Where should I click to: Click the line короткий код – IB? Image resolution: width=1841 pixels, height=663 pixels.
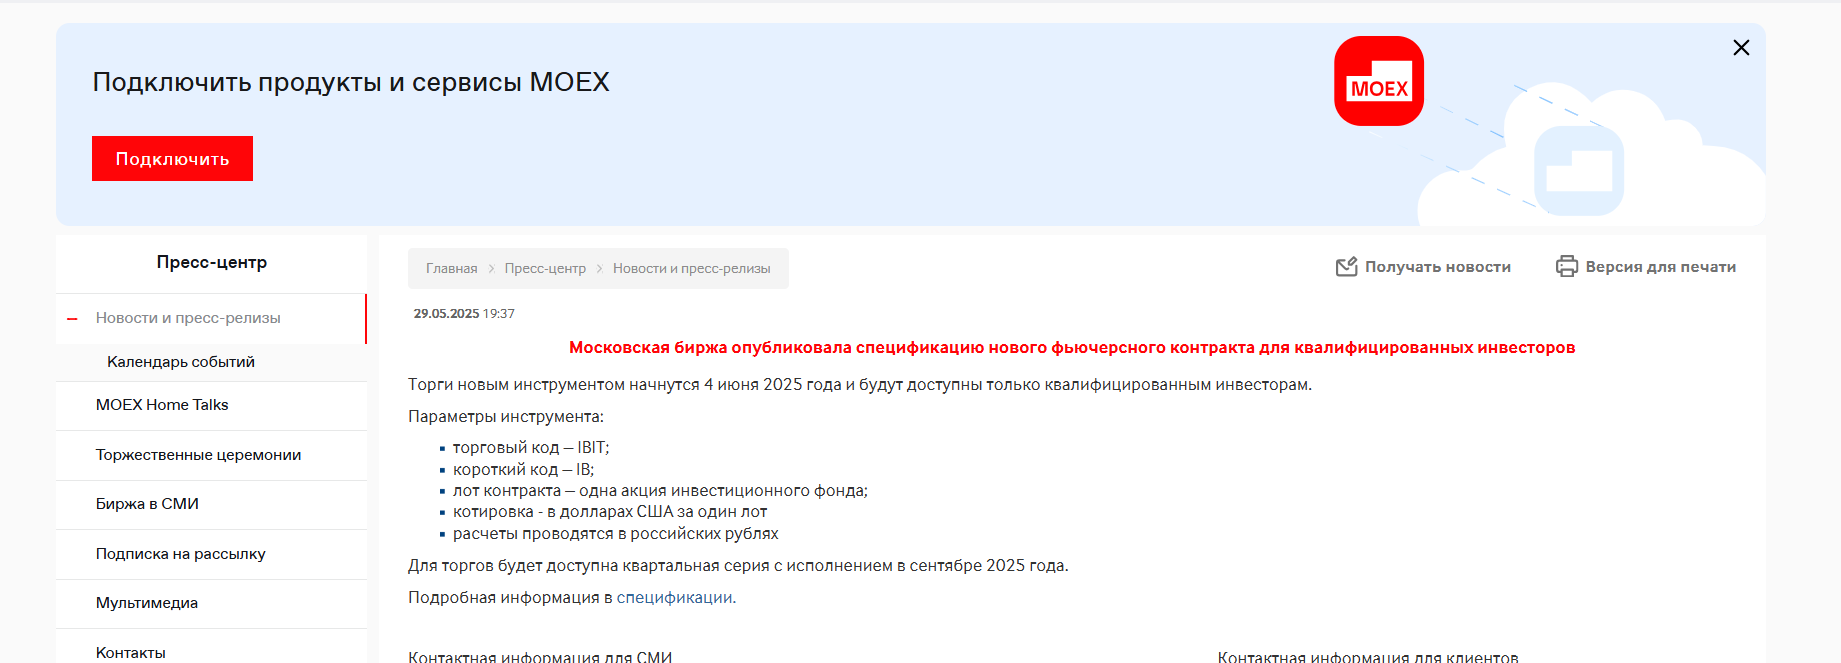(x=523, y=470)
